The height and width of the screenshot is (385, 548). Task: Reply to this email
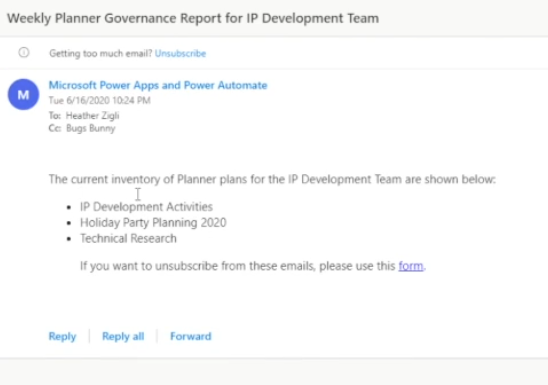pos(62,336)
